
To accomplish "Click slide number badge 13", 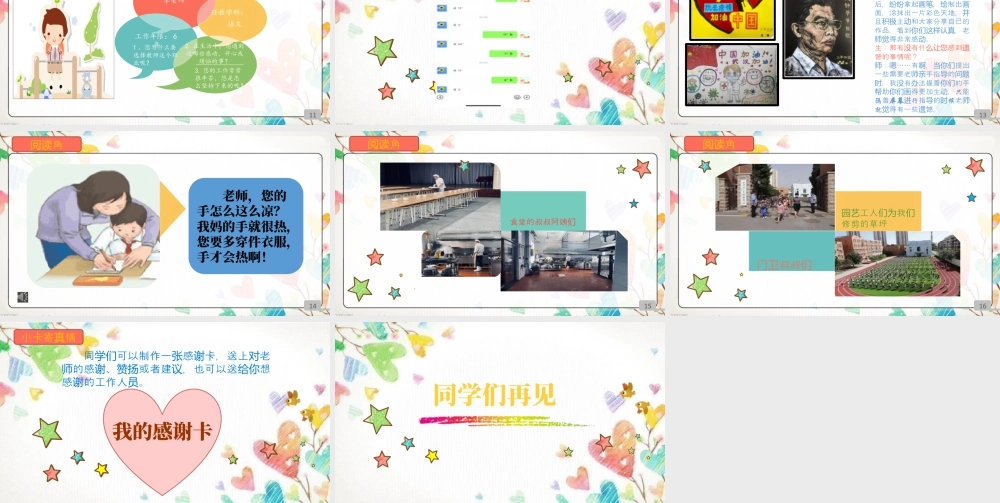I will 982,115.
